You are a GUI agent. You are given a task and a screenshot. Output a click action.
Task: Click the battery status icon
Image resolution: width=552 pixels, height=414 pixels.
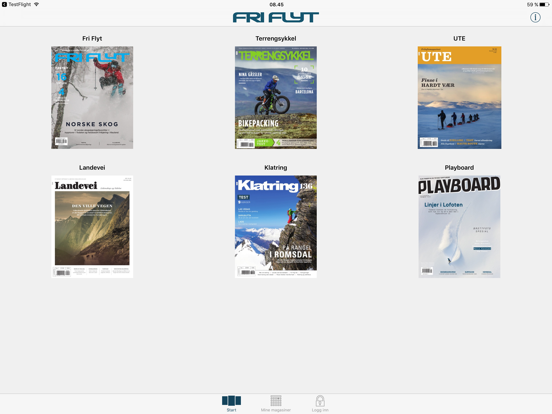(x=544, y=5)
